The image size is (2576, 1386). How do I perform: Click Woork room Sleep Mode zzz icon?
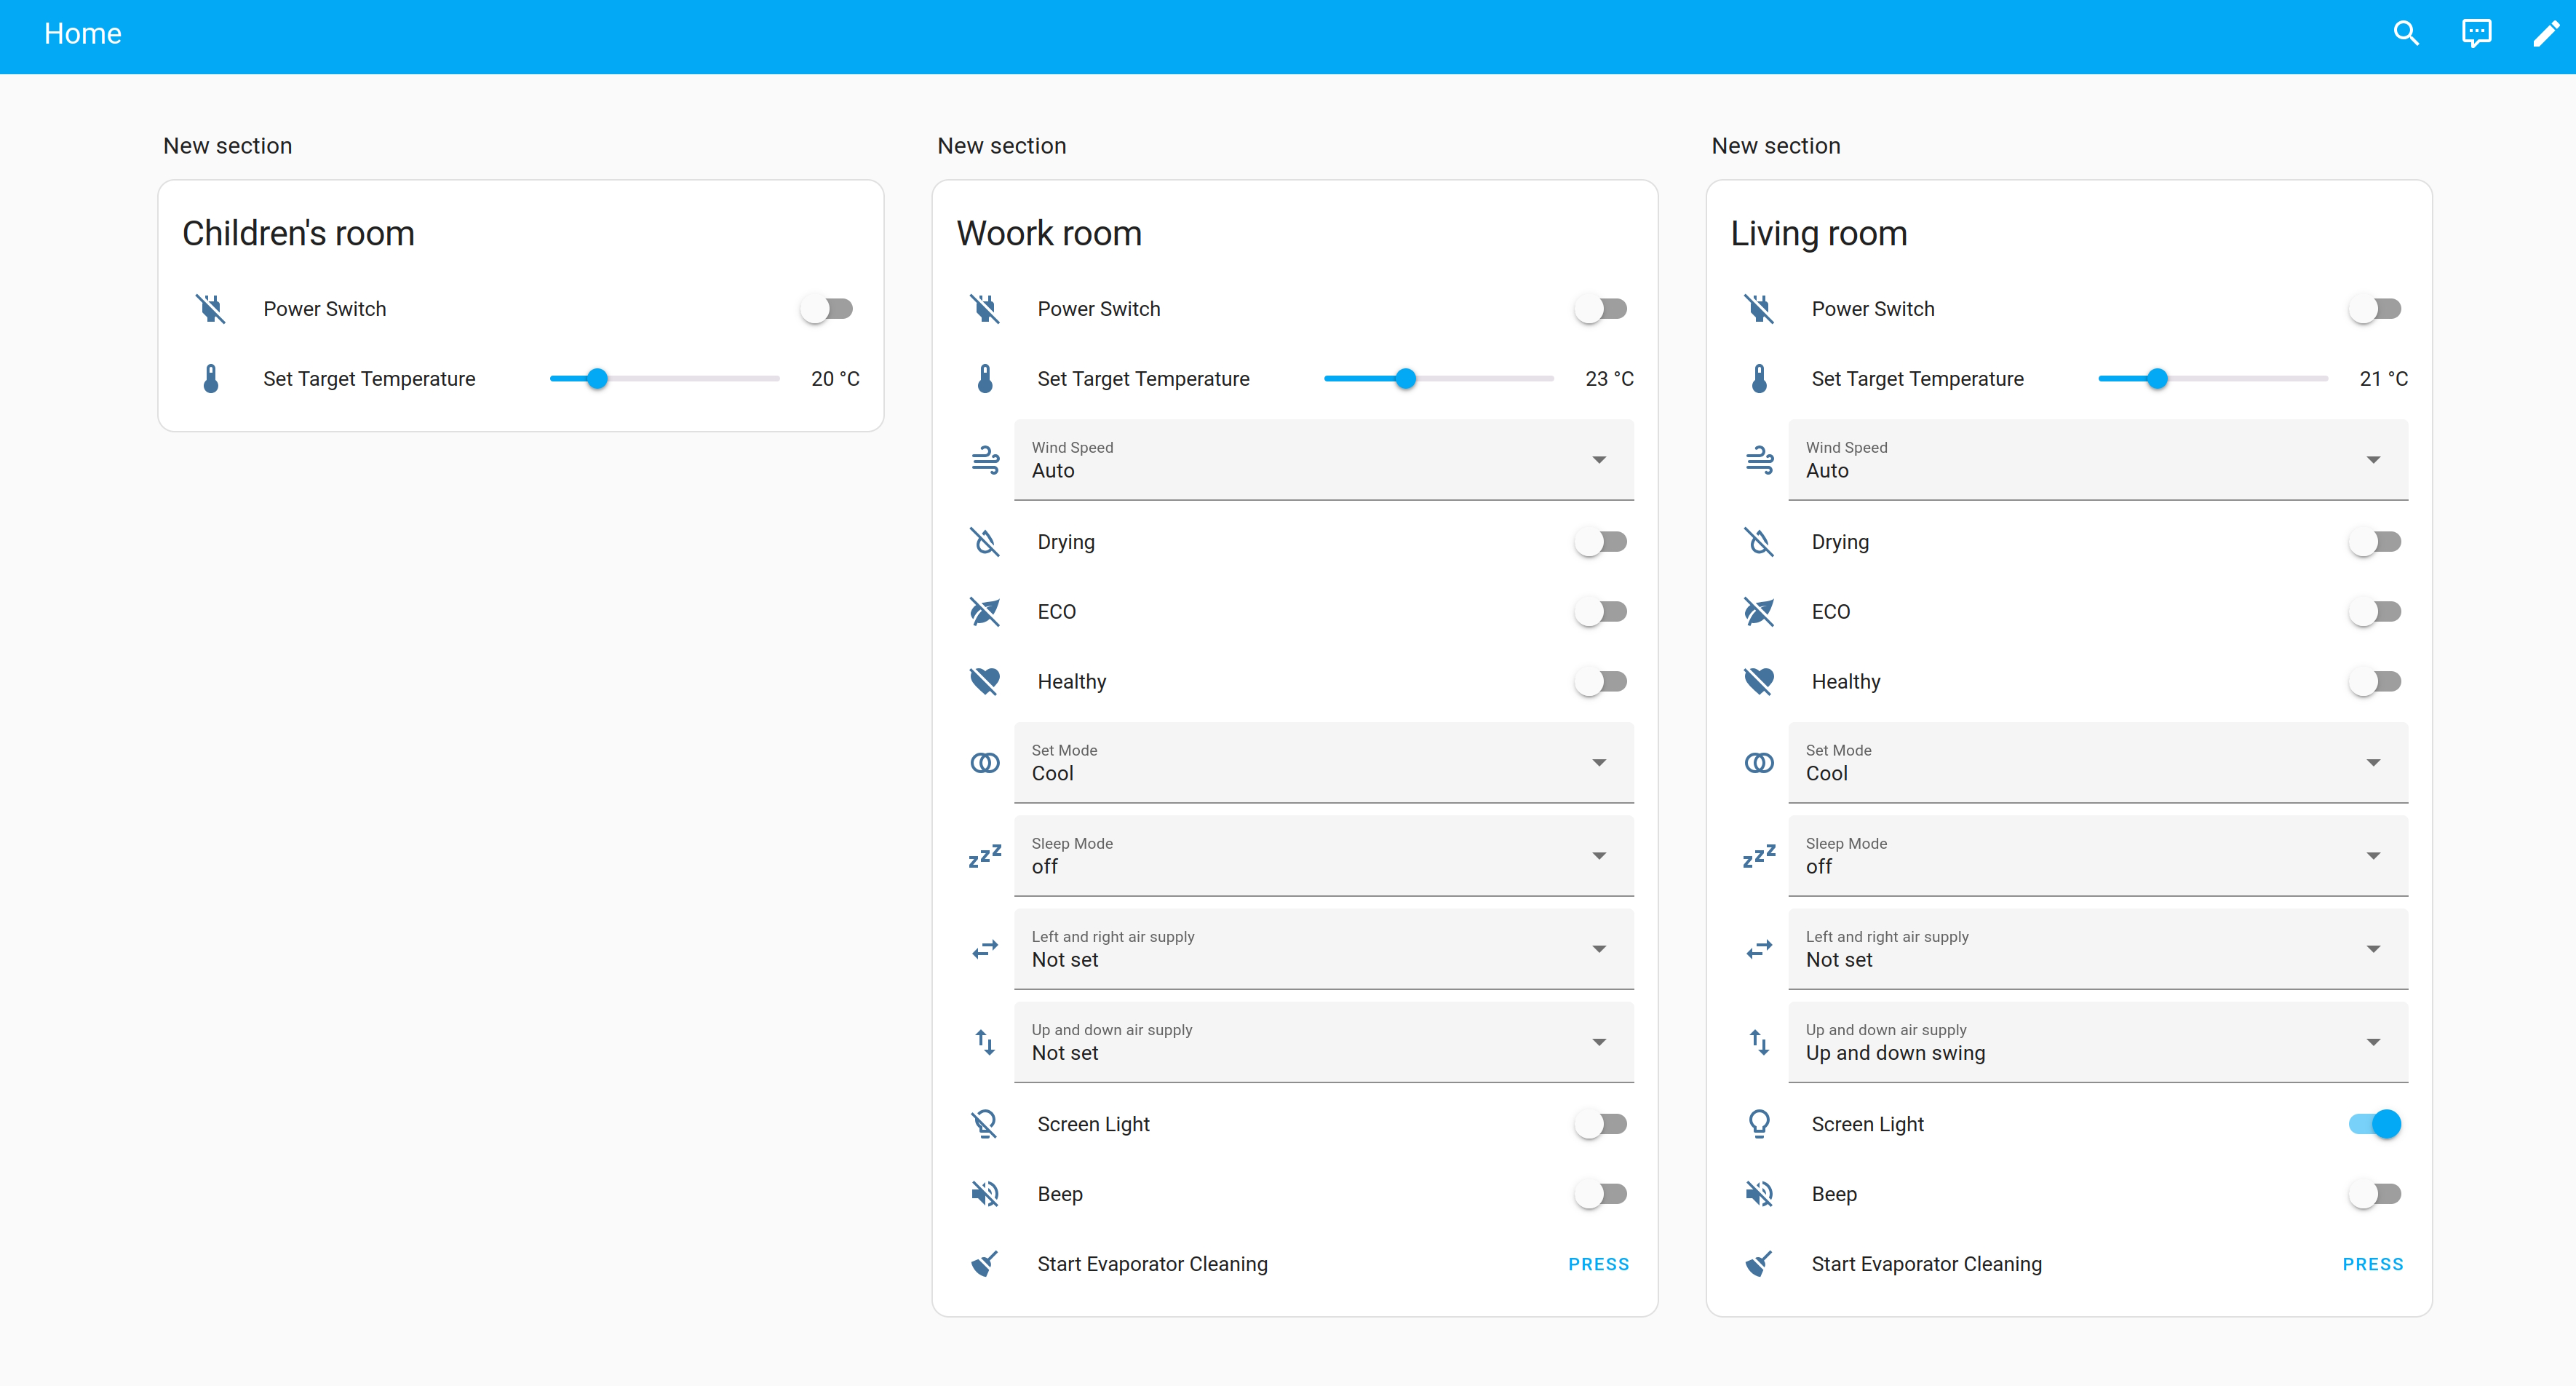pos(985,856)
